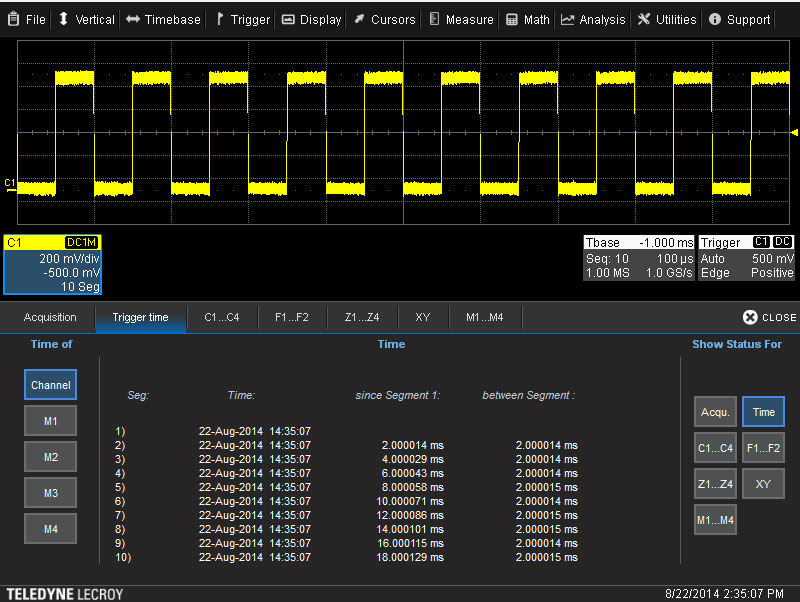Show status for XY display

[763, 484]
